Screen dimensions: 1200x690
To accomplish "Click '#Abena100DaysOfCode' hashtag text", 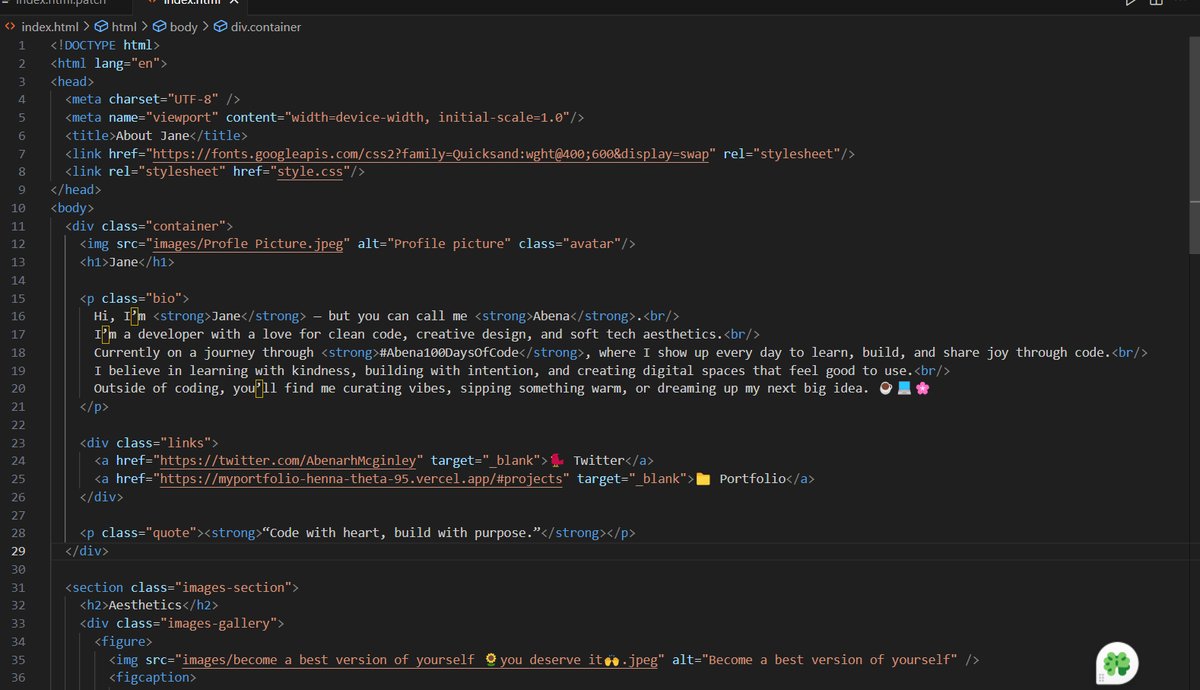I will (x=451, y=352).
